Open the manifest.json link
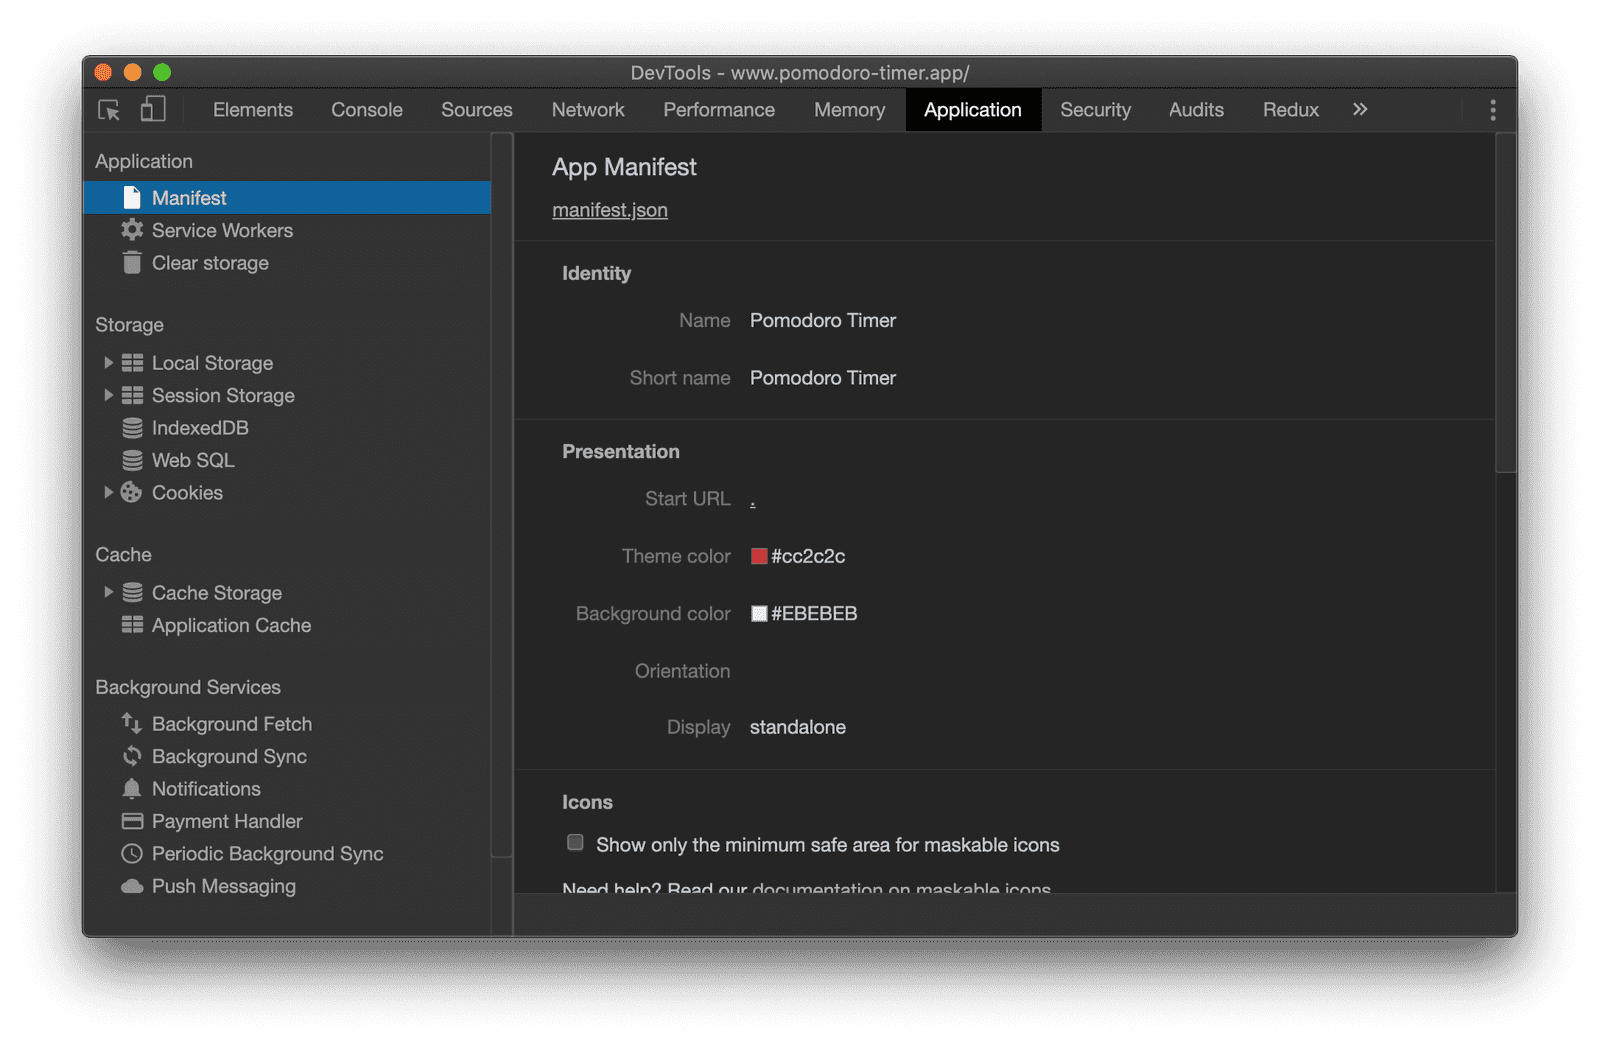 pyautogui.click(x=609, y=210)
